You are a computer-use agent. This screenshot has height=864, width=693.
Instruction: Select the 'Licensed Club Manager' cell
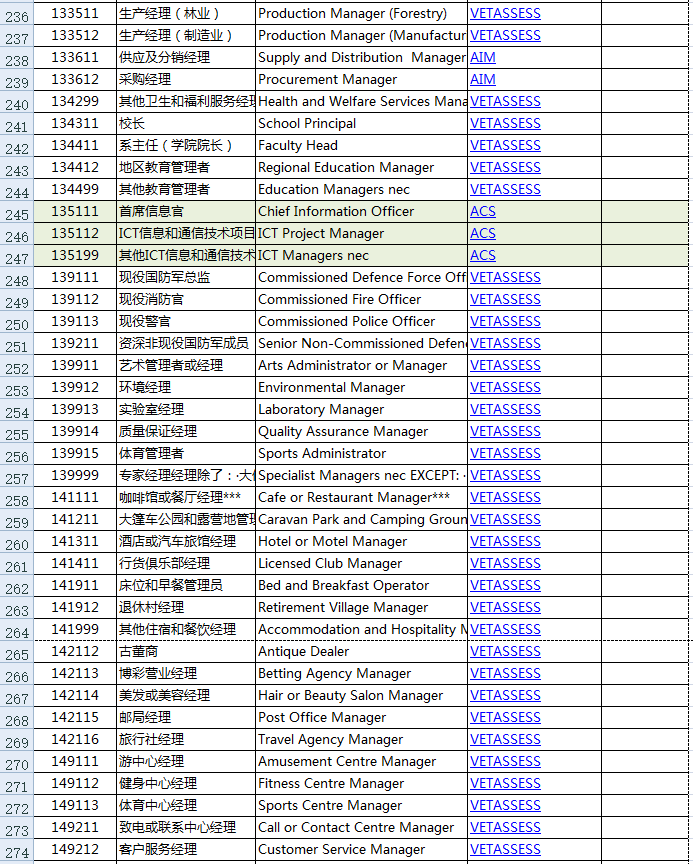pyautogui.click(x=361, y=563)
